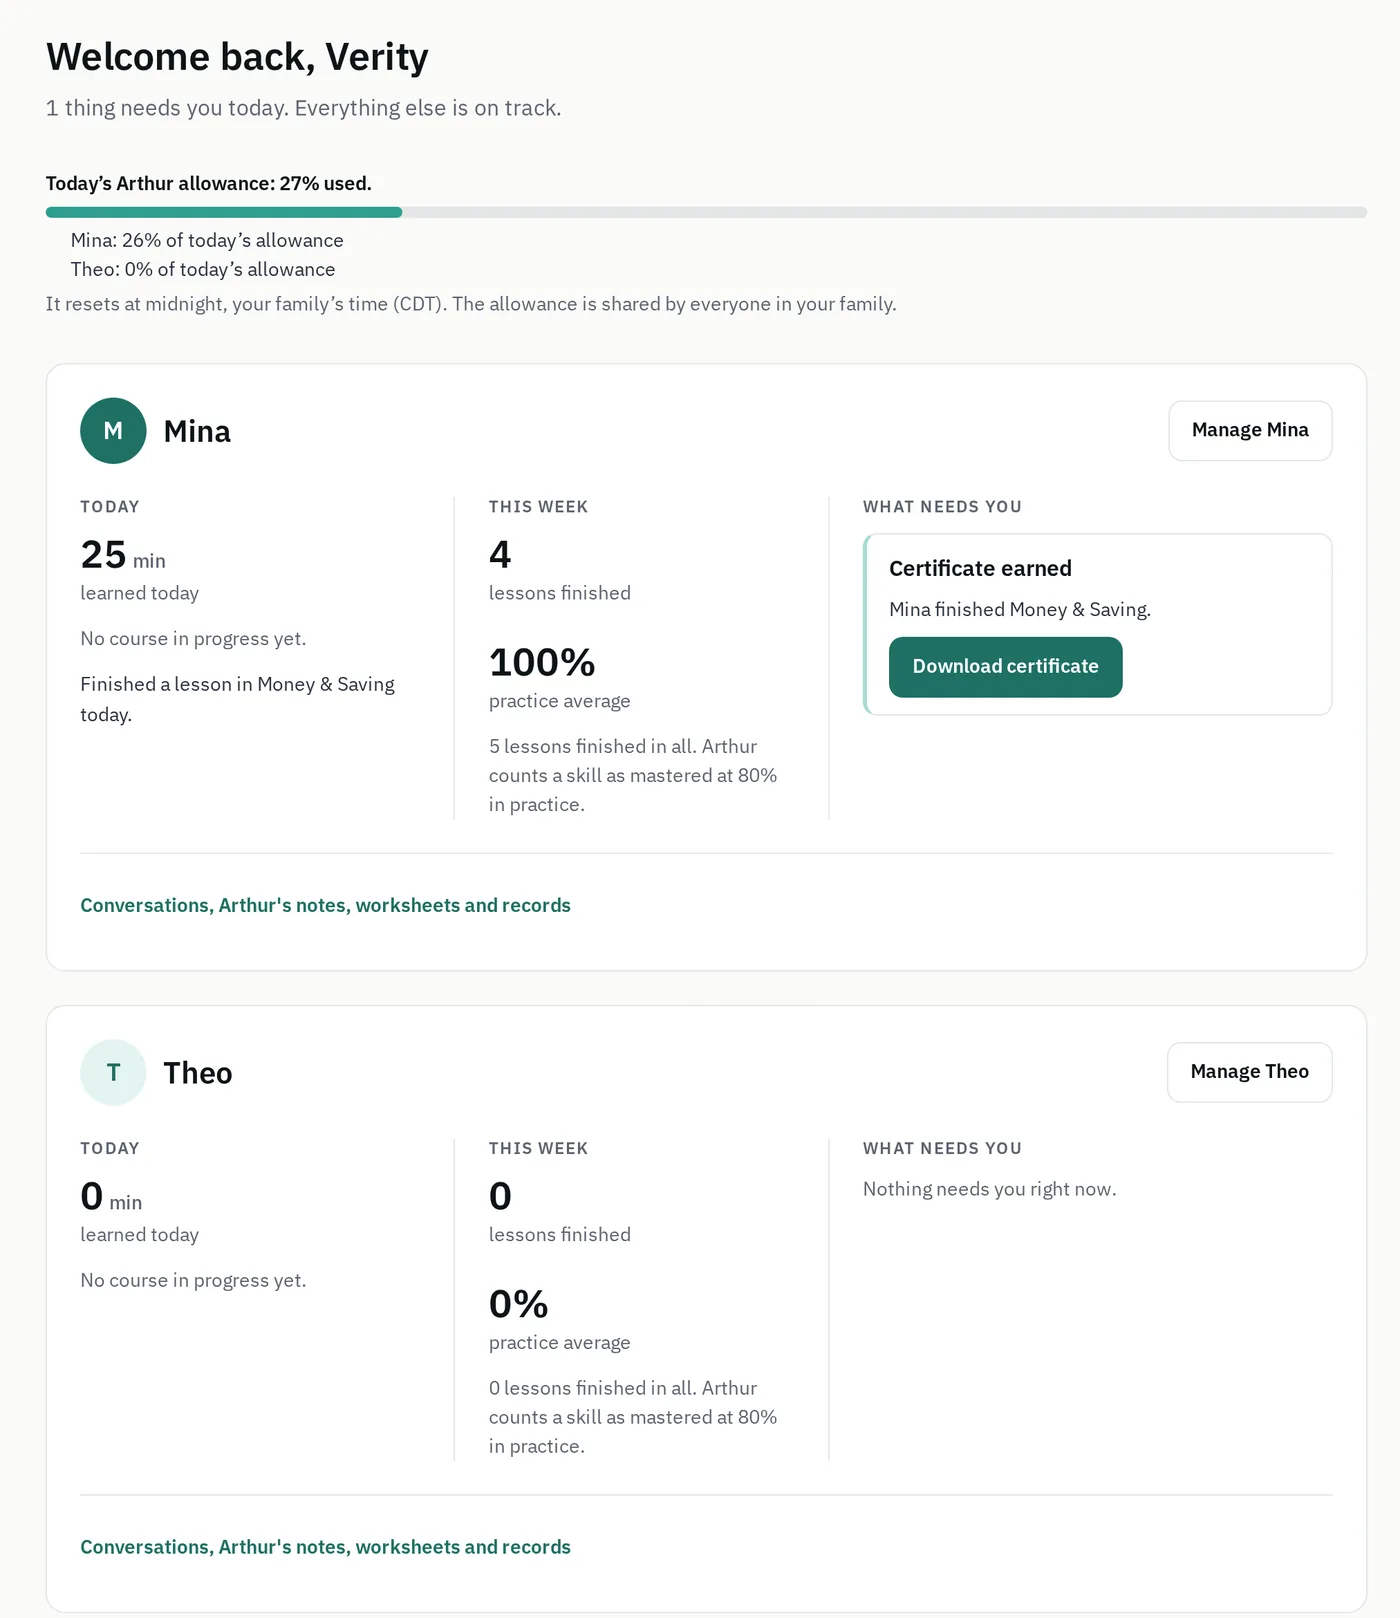Click the "Welcome back, Verity" heading
This screenshot has width=1400, height=1618.
(x=237, y=57)
